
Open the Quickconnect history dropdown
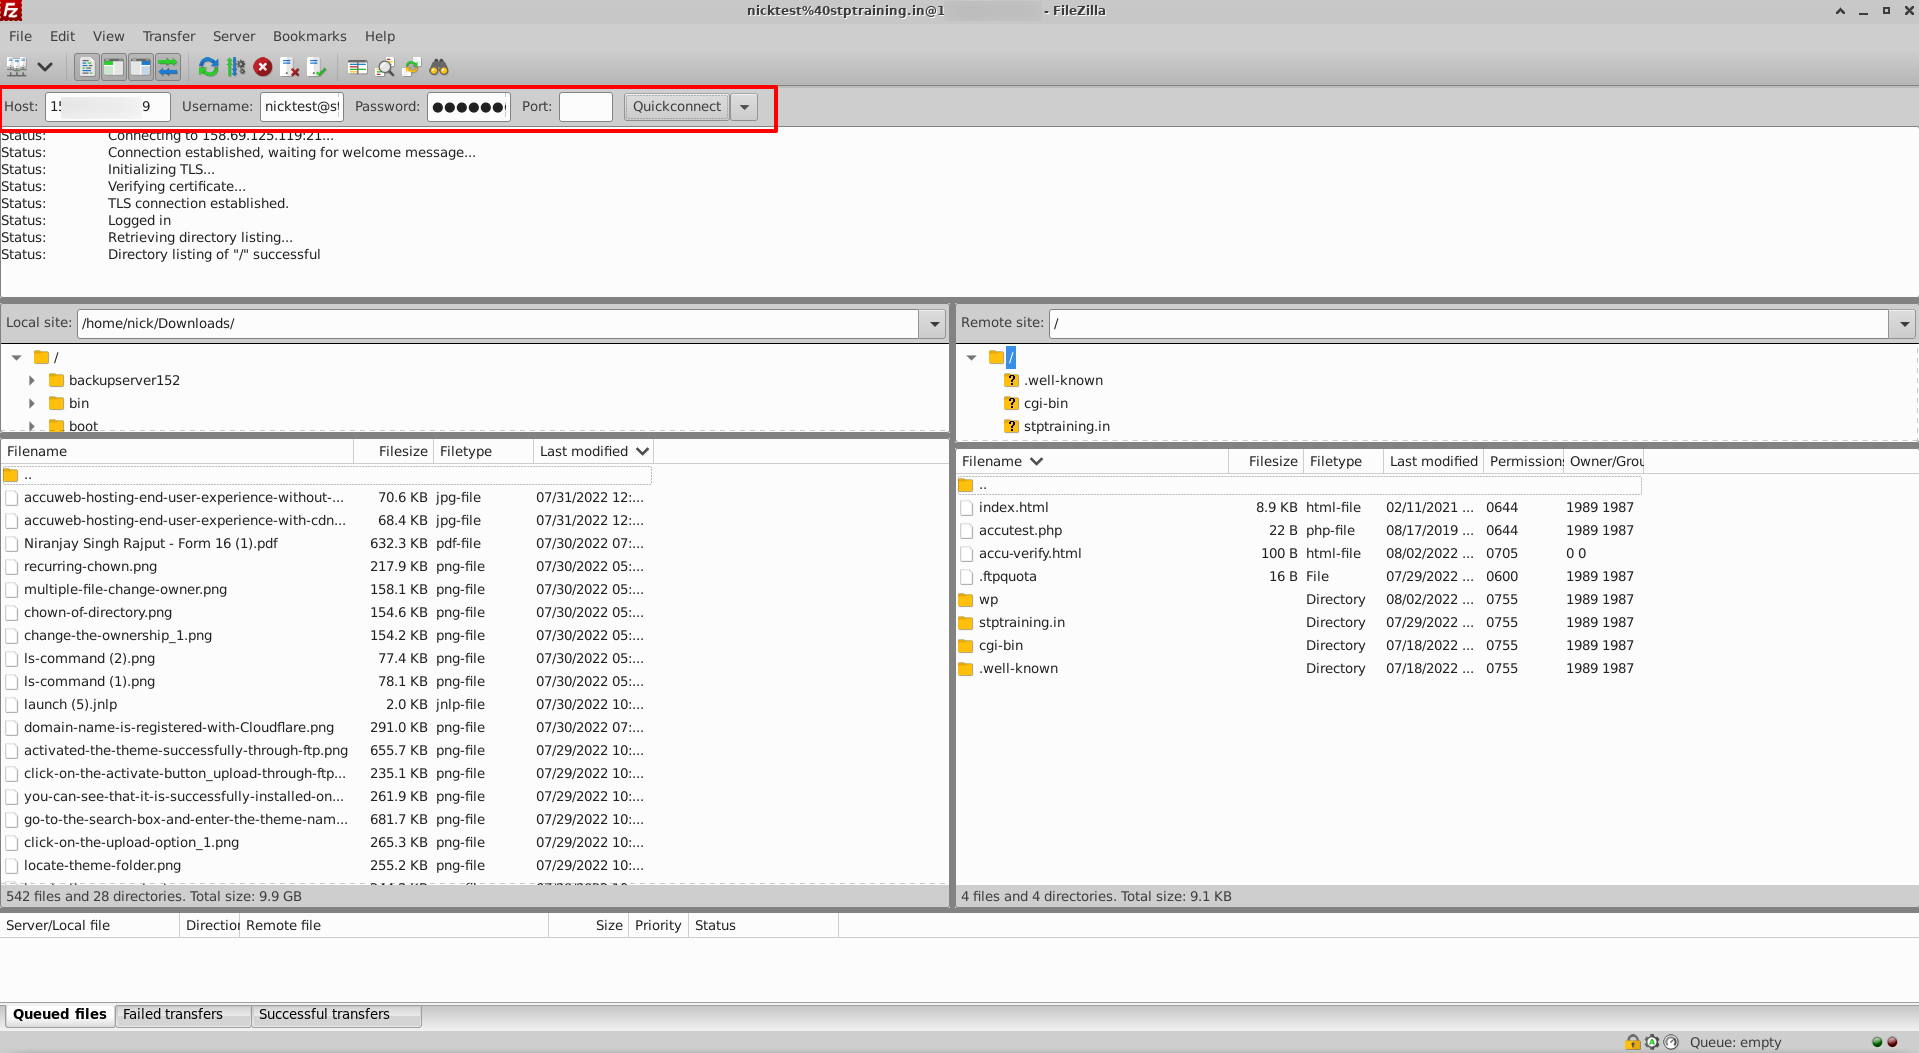click(x=744, y=107)
